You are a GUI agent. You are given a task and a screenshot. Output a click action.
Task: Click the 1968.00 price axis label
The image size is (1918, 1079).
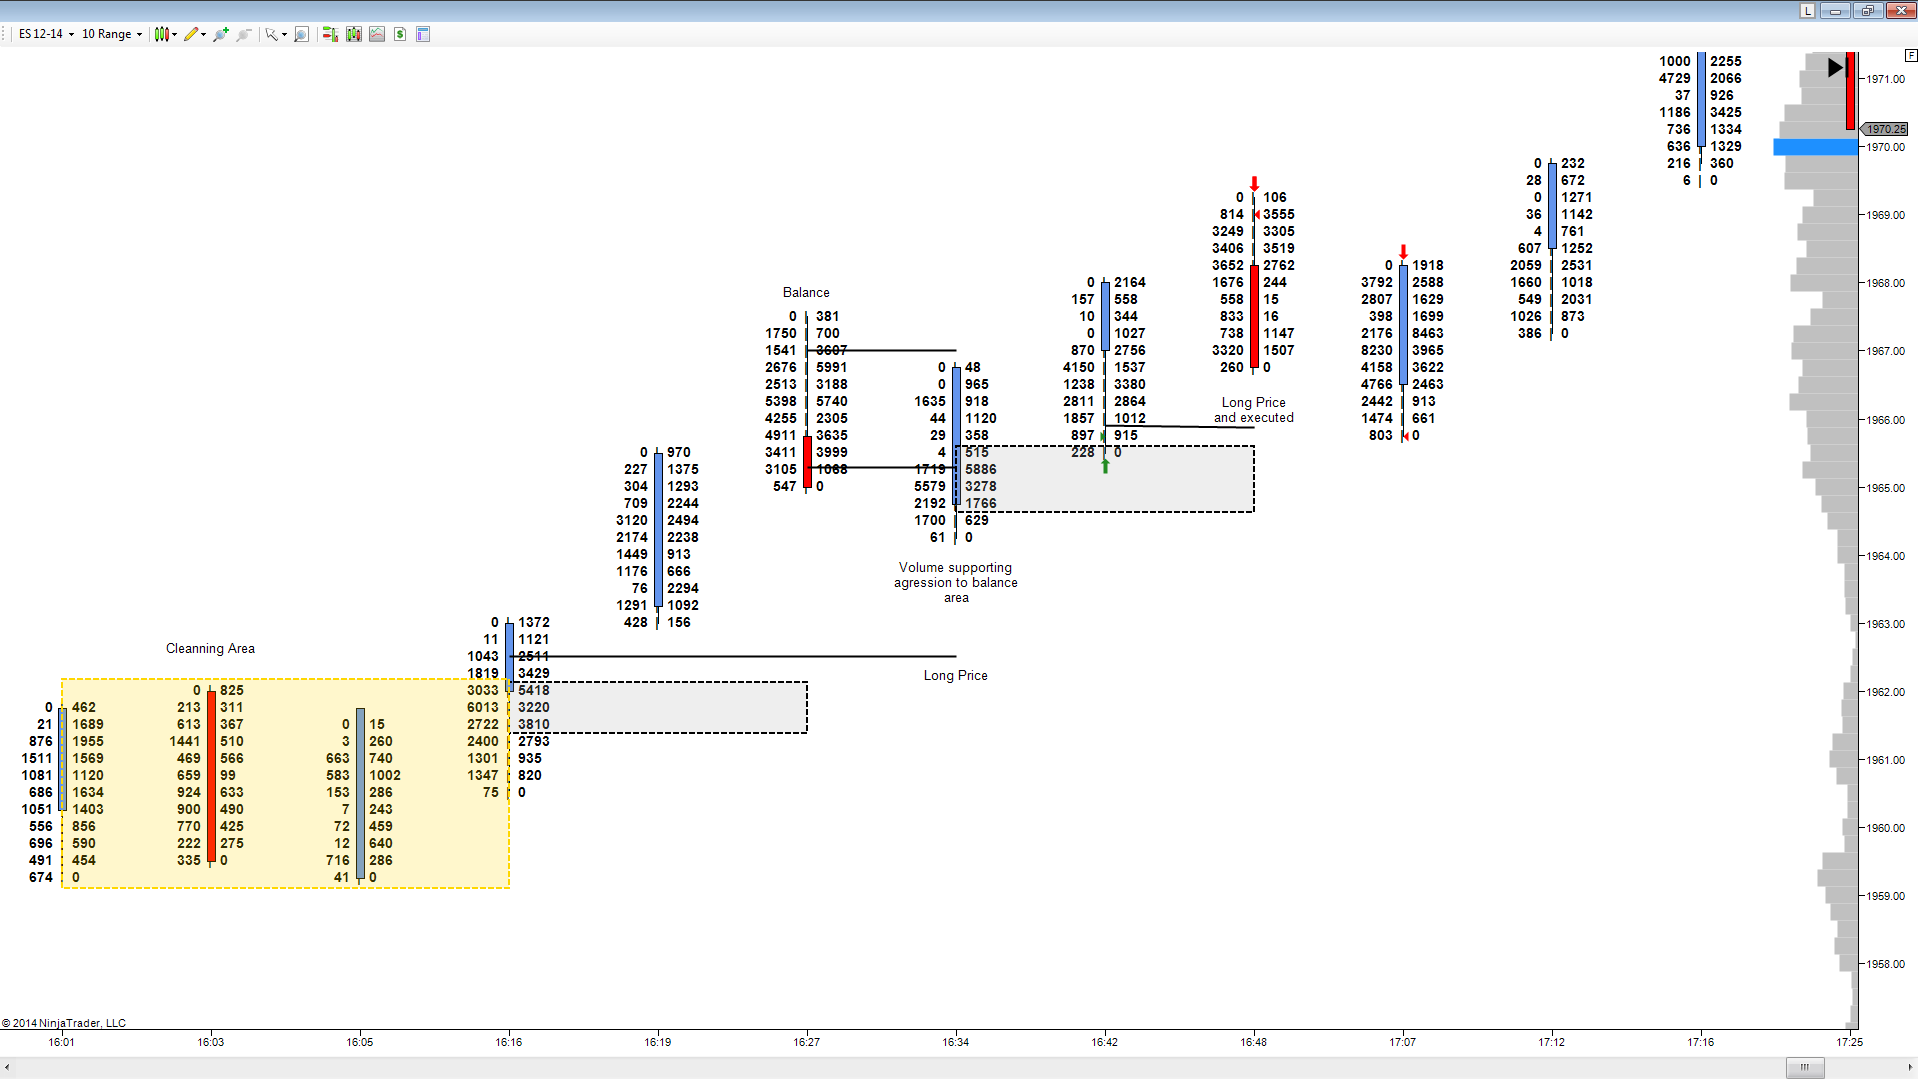pos(1886,283)
